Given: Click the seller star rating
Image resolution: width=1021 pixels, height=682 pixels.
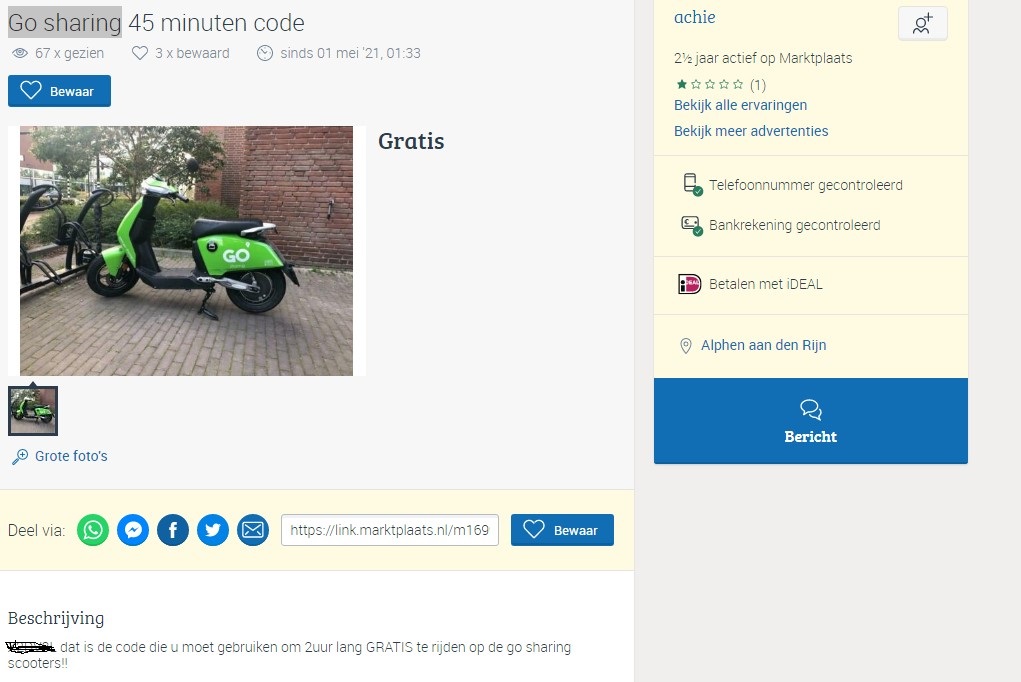Looking at the screenshot, I should (710, 84).
